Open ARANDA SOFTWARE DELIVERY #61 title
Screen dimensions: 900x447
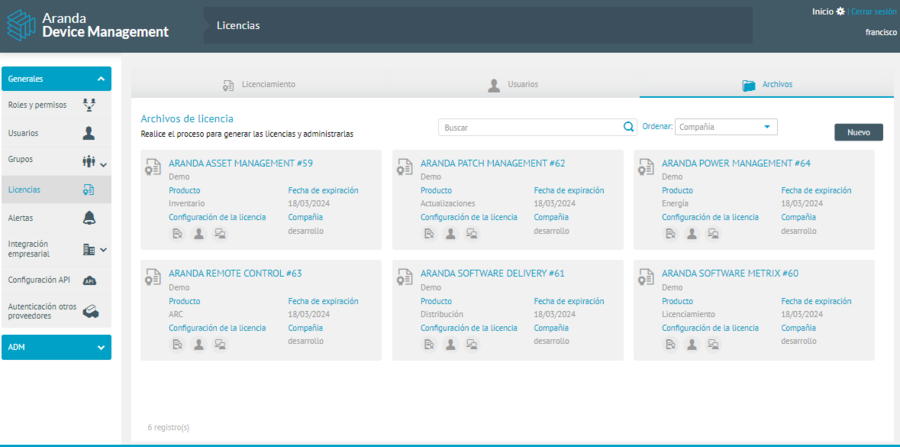point(492,274)
